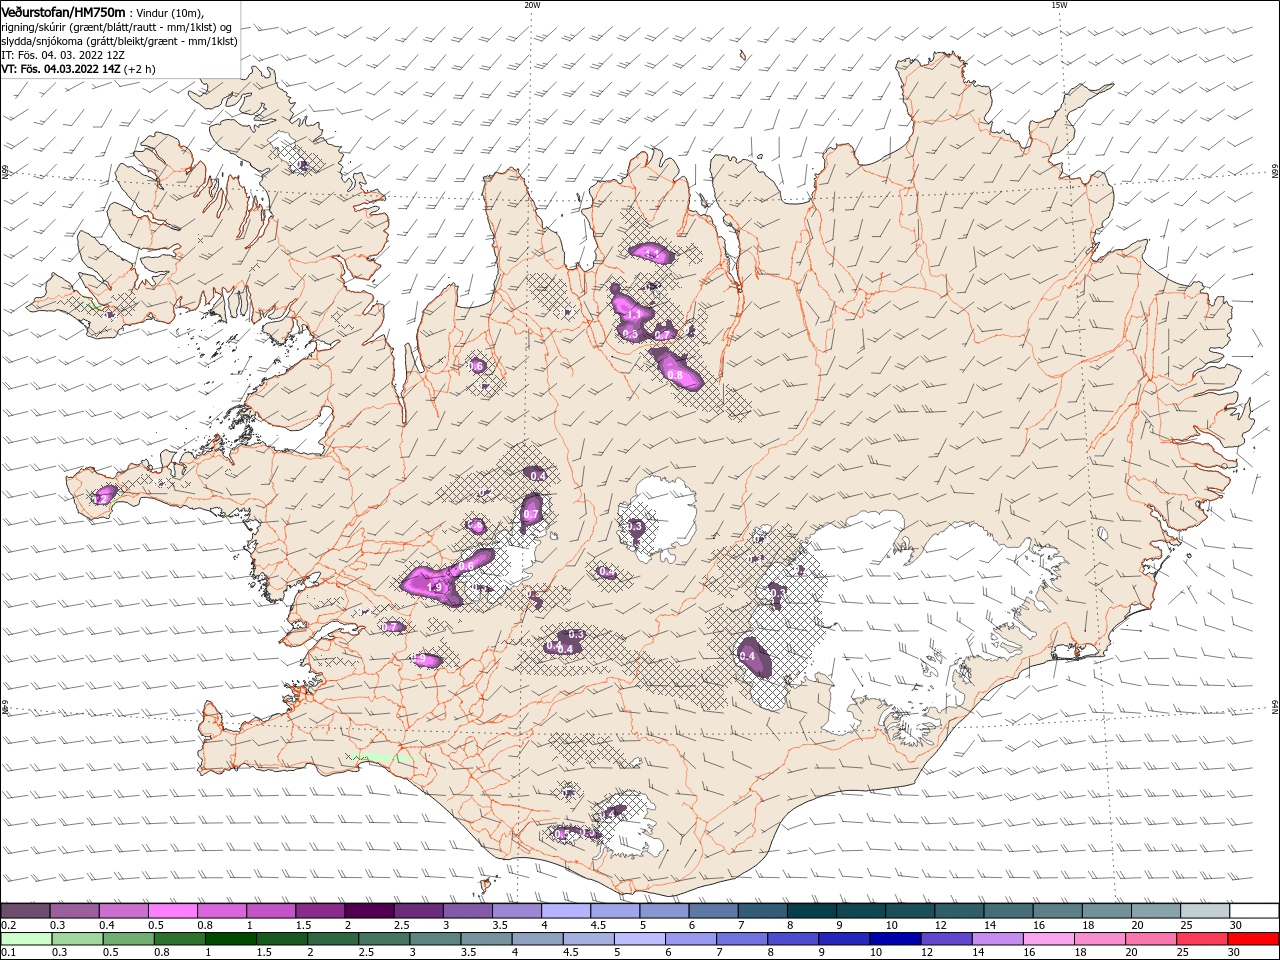
Task: Select the 'IT: Fös. 04. 03. 2022 12Z' line
Action: pyautogui.click(x=63, y=55)
